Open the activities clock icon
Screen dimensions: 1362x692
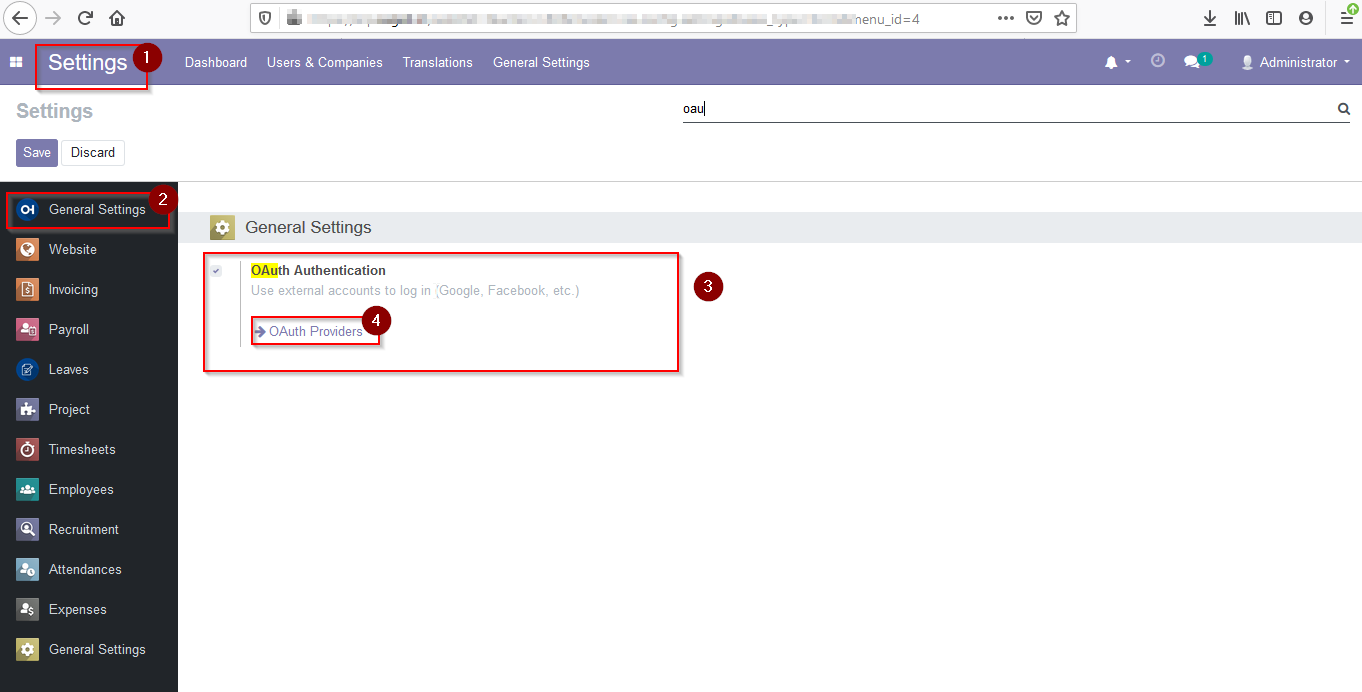coord(1158,61)
